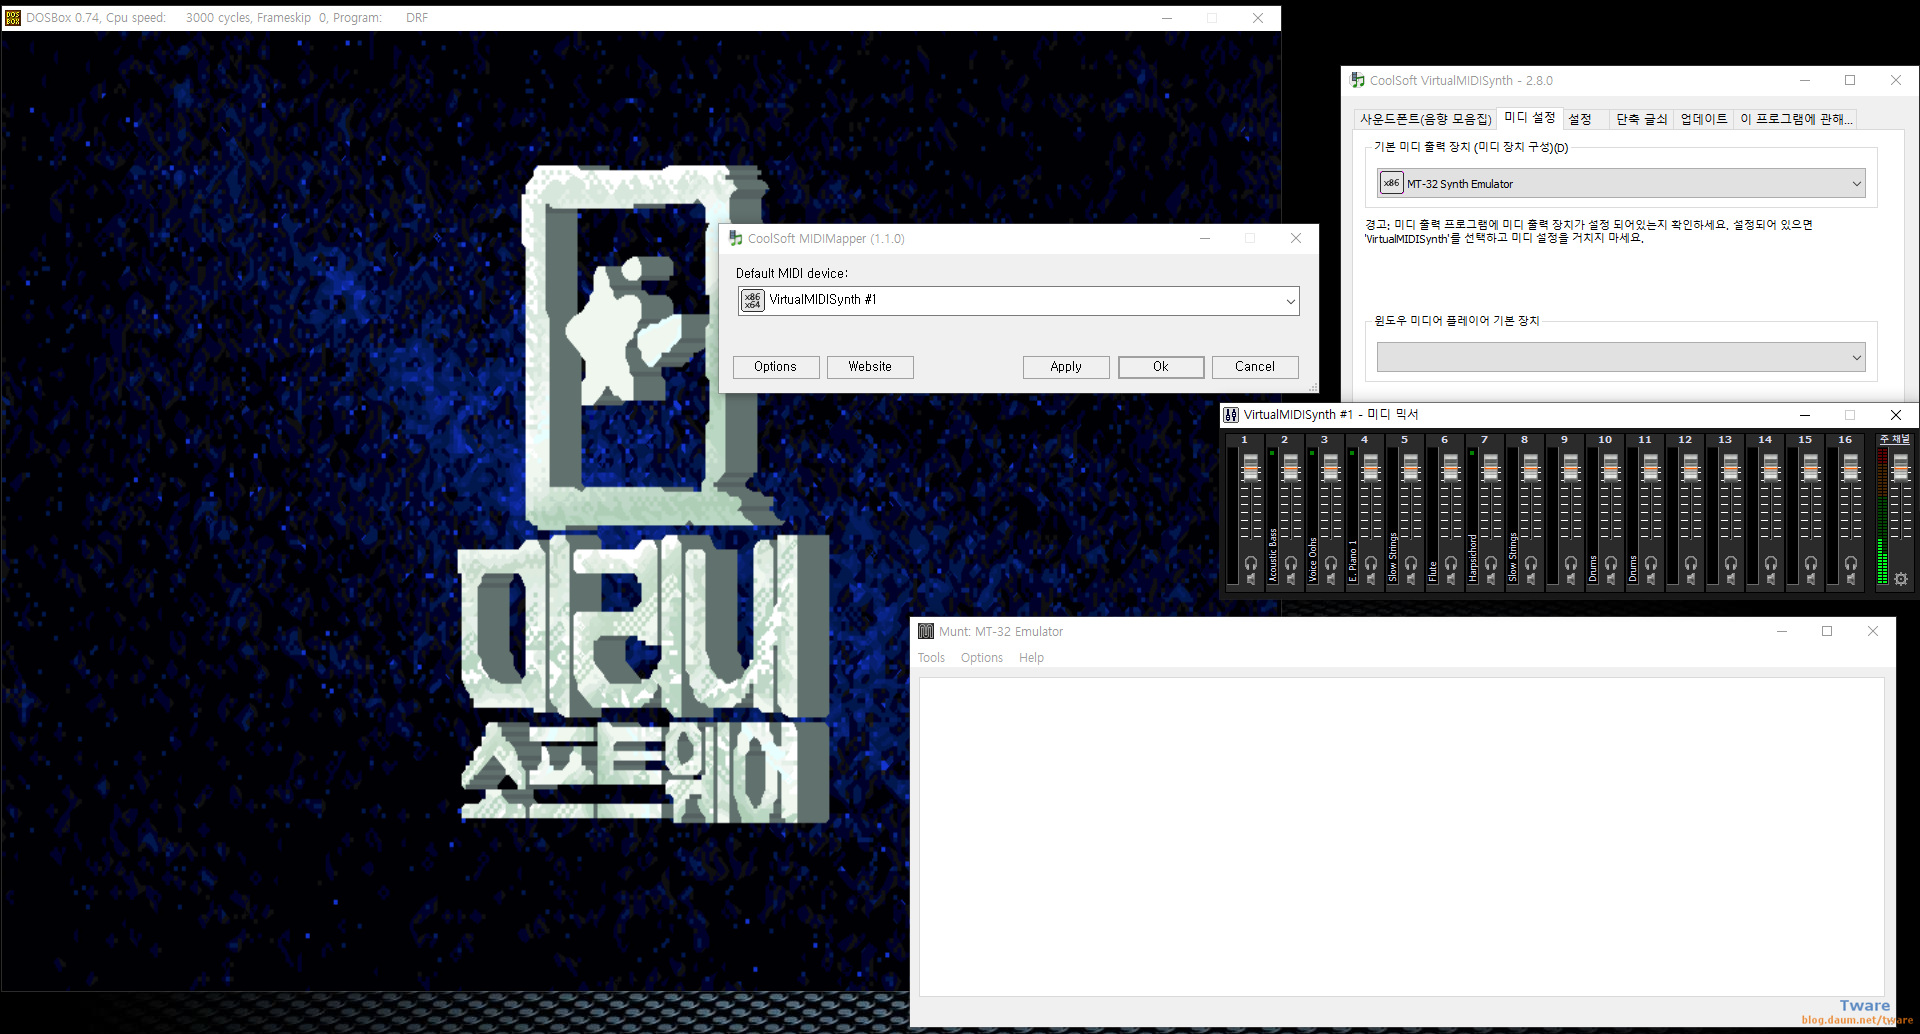The image size is (1920, 1034).
Task: Click 주 채널 master label in mixer
Action: [x=1894, y=439]
